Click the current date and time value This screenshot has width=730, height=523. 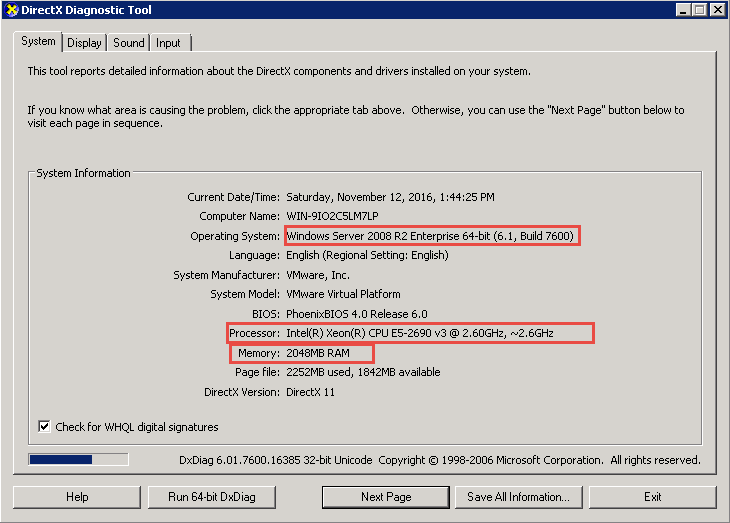390,197
